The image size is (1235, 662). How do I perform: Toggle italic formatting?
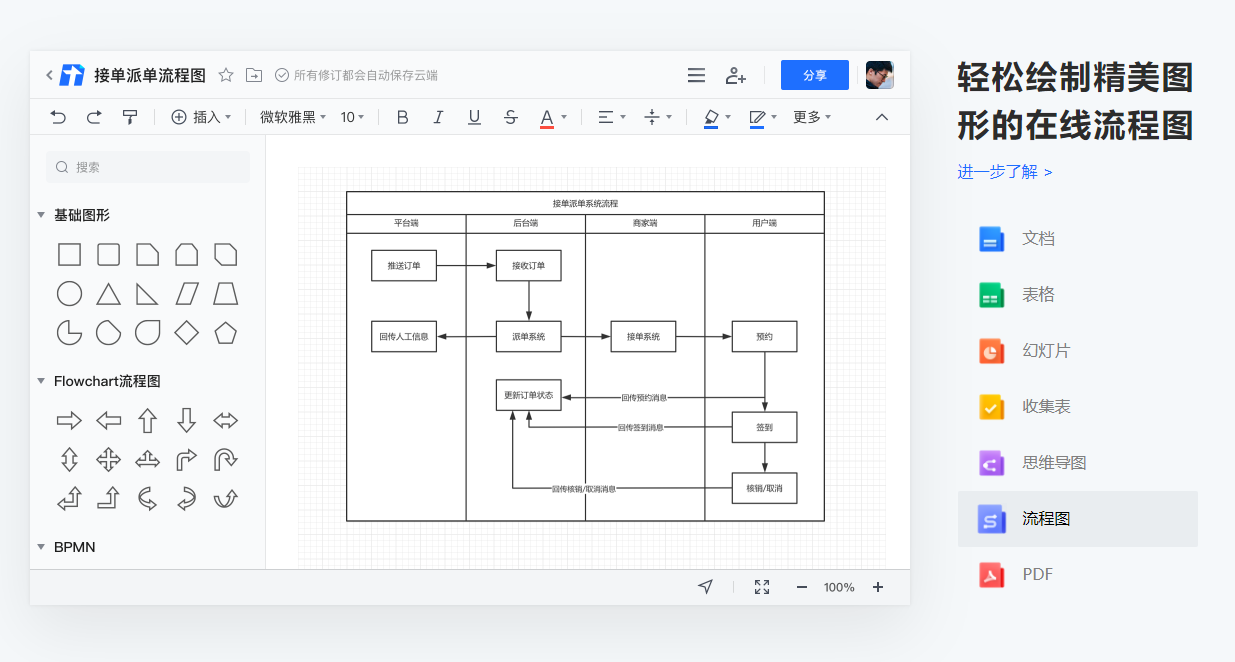(x=438, y=117)
